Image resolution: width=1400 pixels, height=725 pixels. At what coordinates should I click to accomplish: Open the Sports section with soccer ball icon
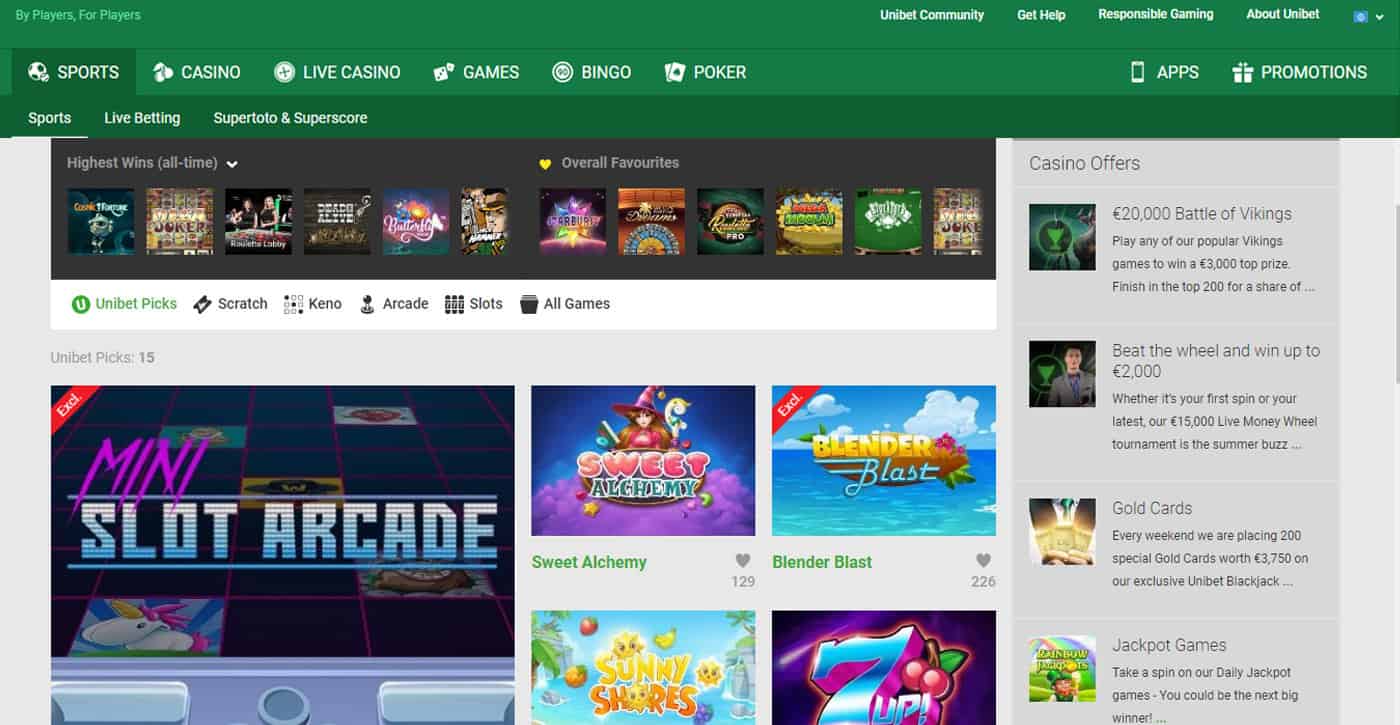click(74, 72)
